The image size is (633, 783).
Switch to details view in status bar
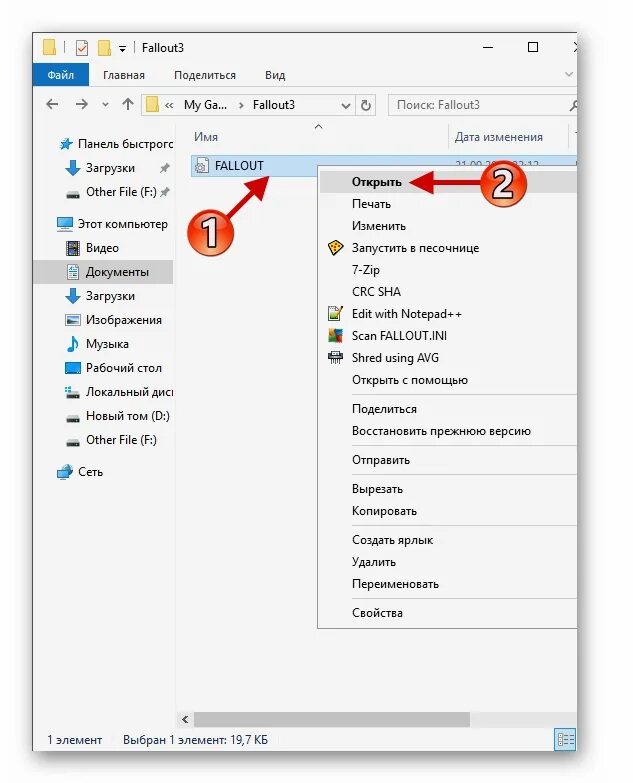[565, 740]
